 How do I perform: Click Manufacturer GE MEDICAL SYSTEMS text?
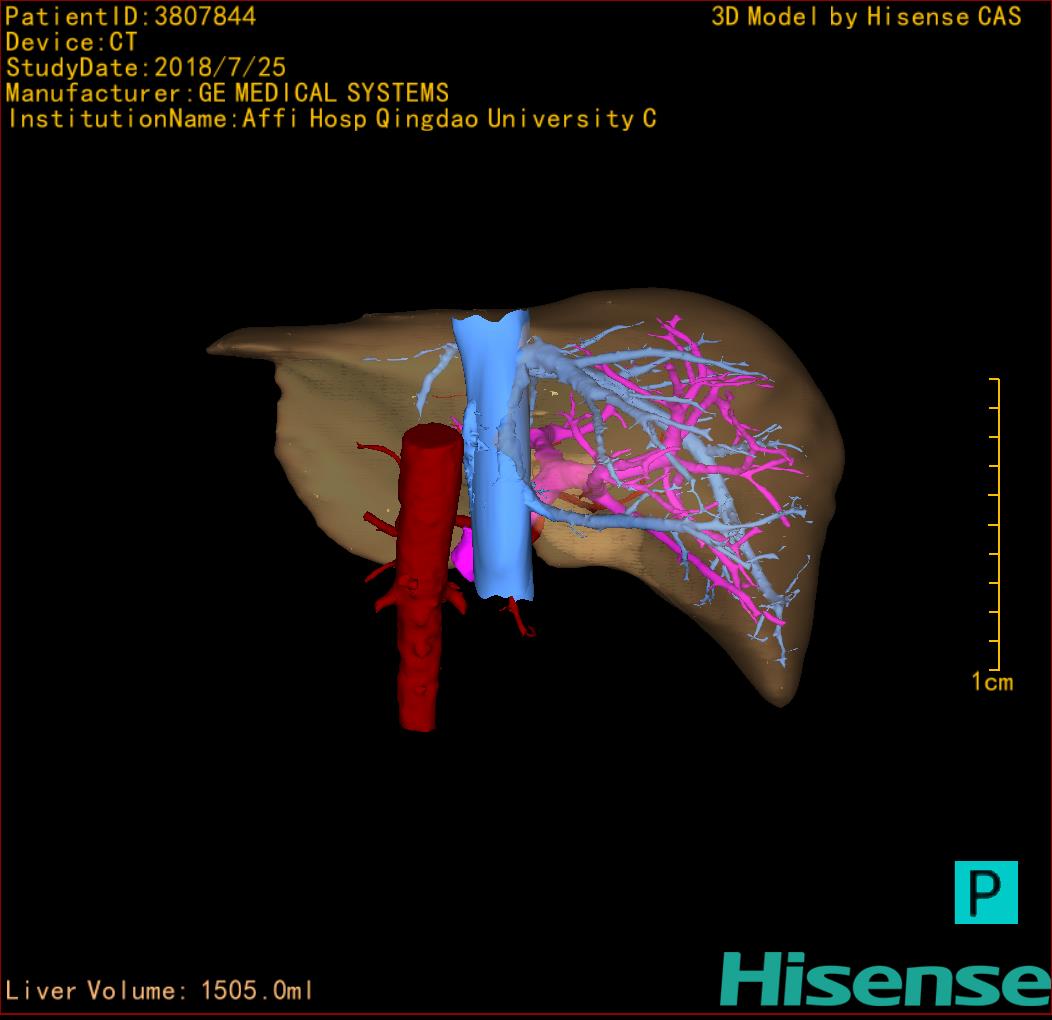227,94
